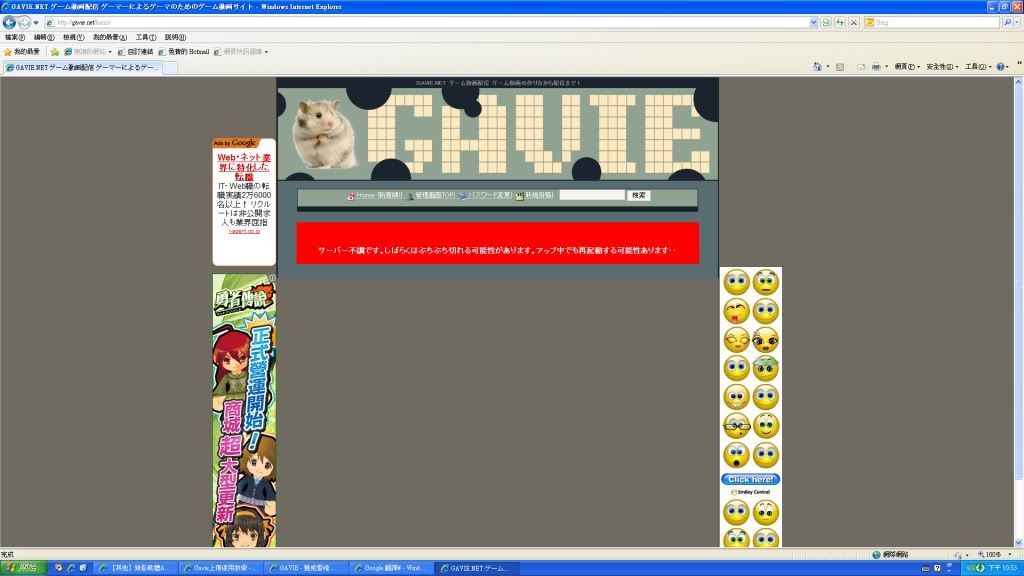Open the 自訂連結 favorites link

[x=135, y=52]
